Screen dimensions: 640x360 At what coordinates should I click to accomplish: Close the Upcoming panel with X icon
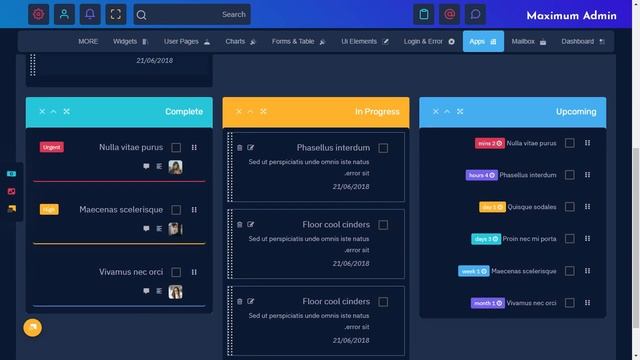(436, 111)
